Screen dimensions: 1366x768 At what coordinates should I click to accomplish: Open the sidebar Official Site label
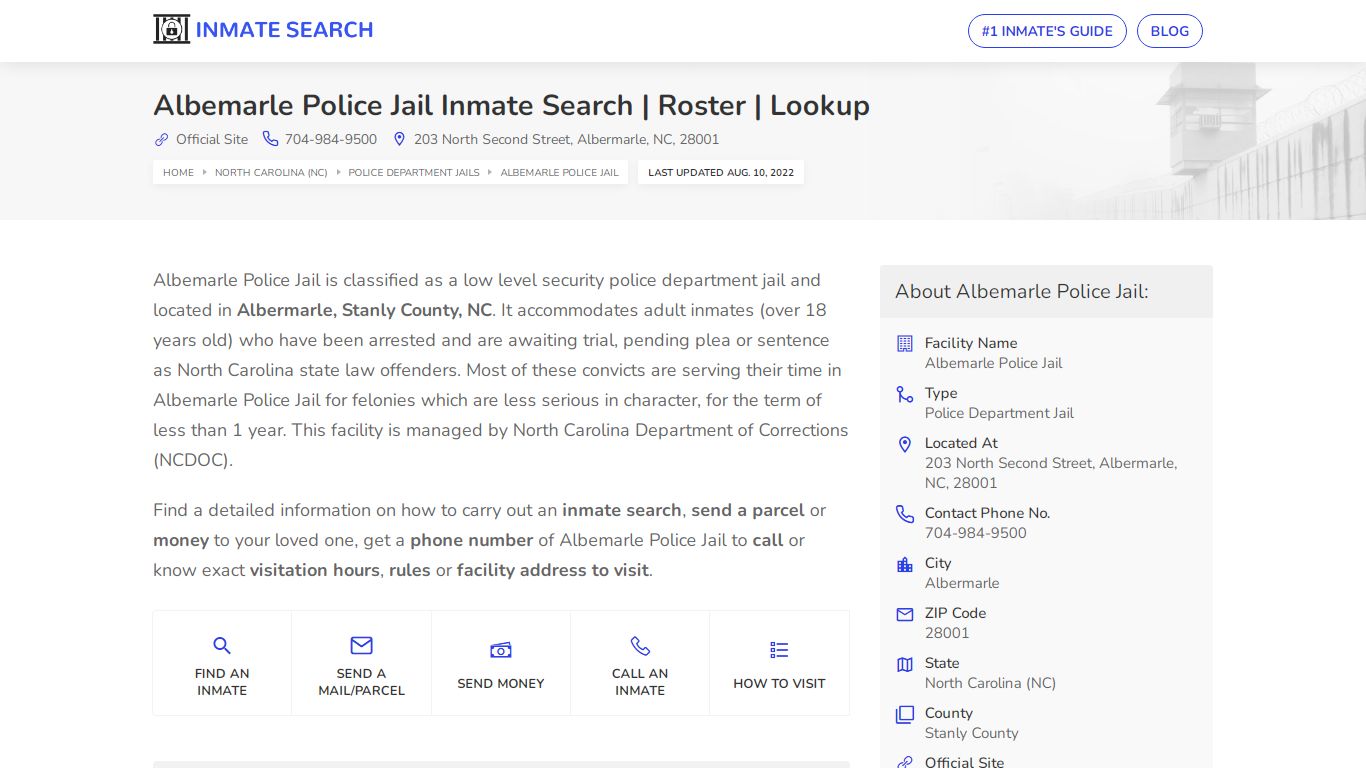964,762
